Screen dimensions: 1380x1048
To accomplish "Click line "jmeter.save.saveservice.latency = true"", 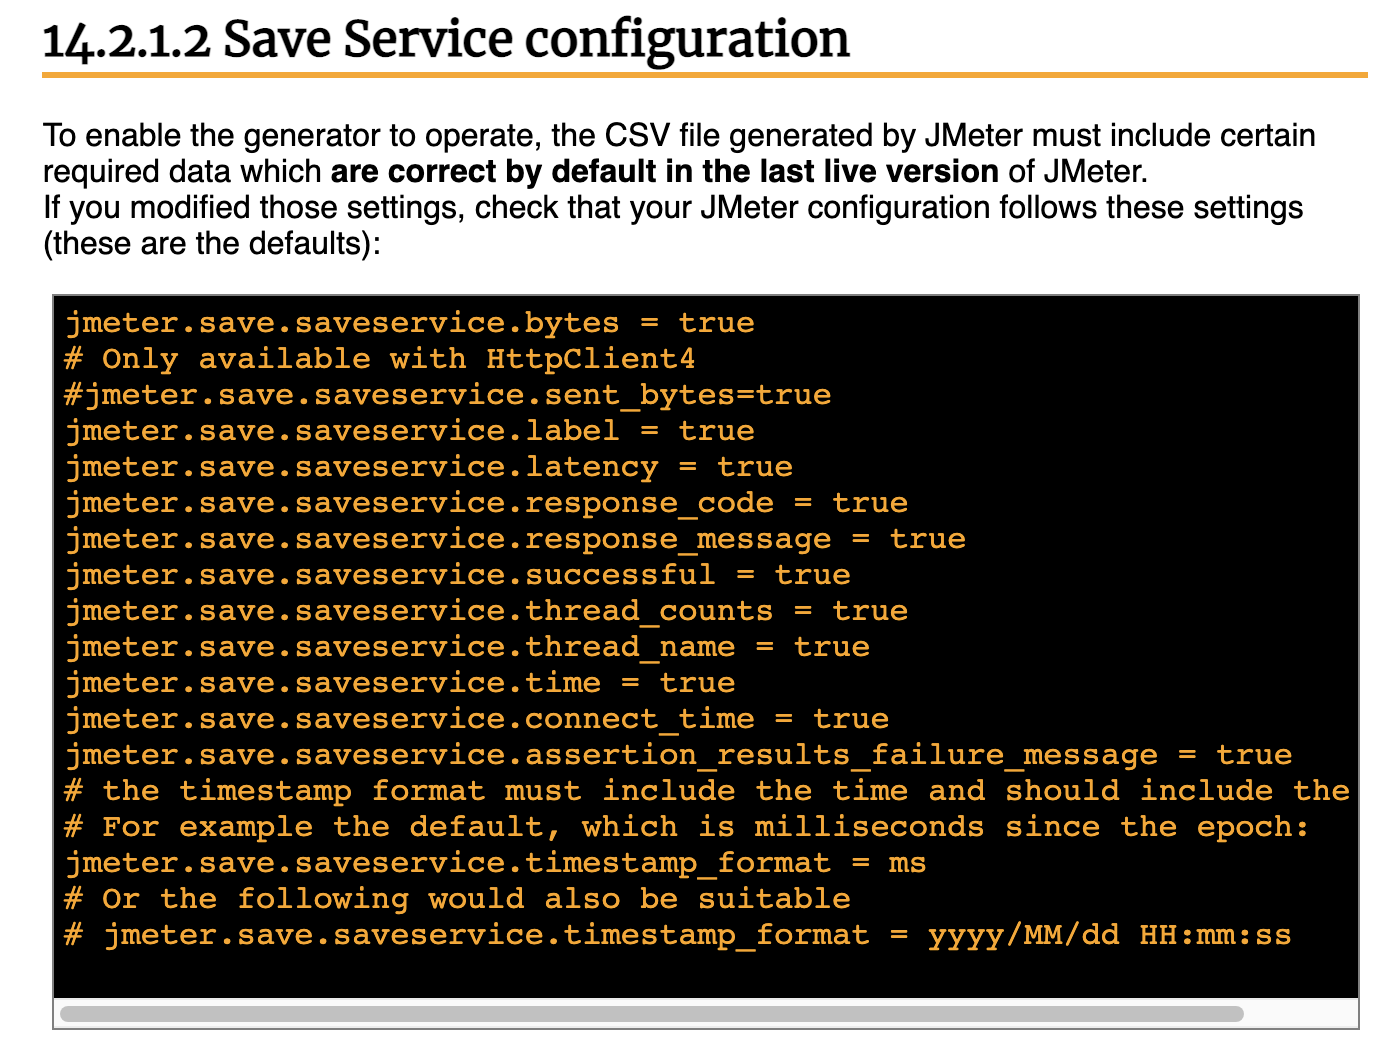I will [x=429, y=467].
